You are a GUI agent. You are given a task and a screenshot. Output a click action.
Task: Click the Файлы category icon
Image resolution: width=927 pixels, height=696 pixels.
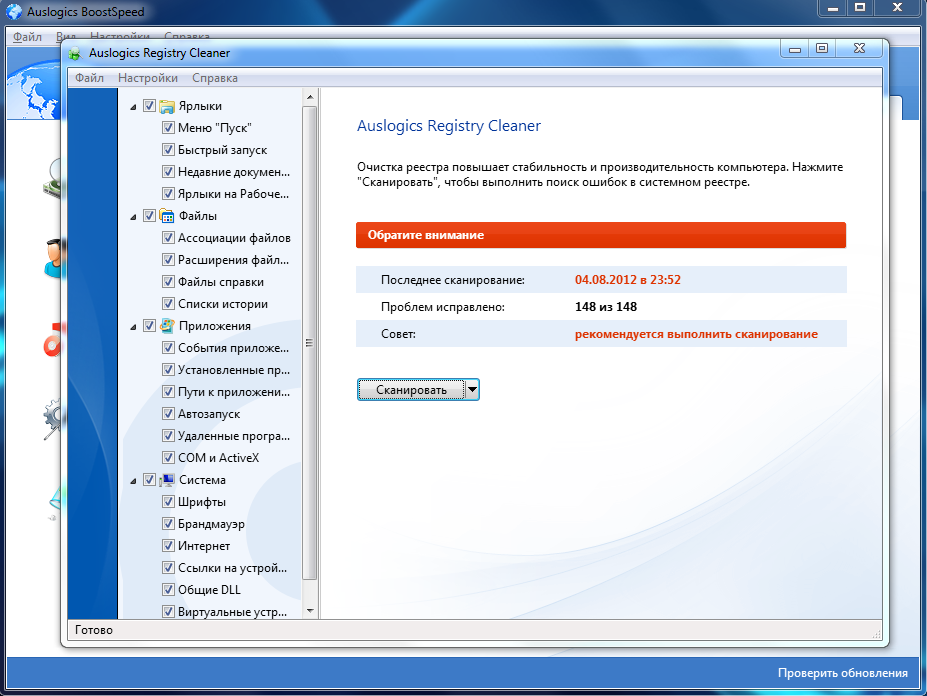(167, 216)
